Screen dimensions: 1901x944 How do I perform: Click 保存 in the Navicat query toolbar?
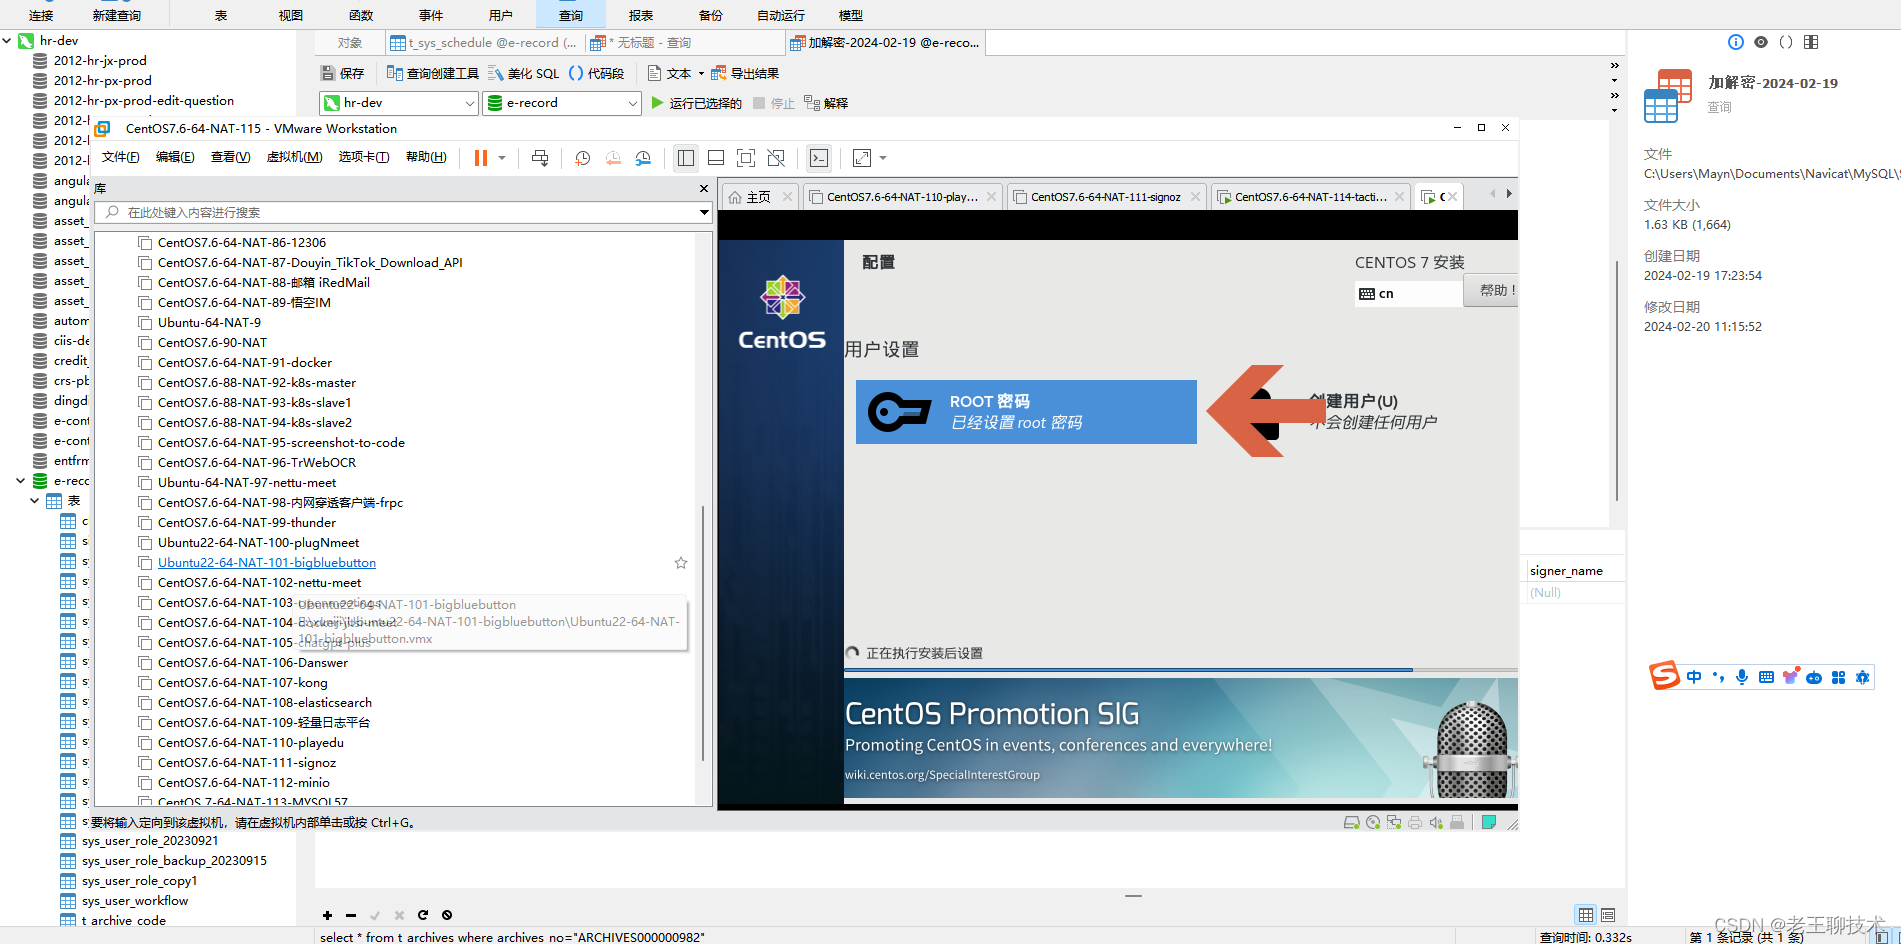[343, 73]
